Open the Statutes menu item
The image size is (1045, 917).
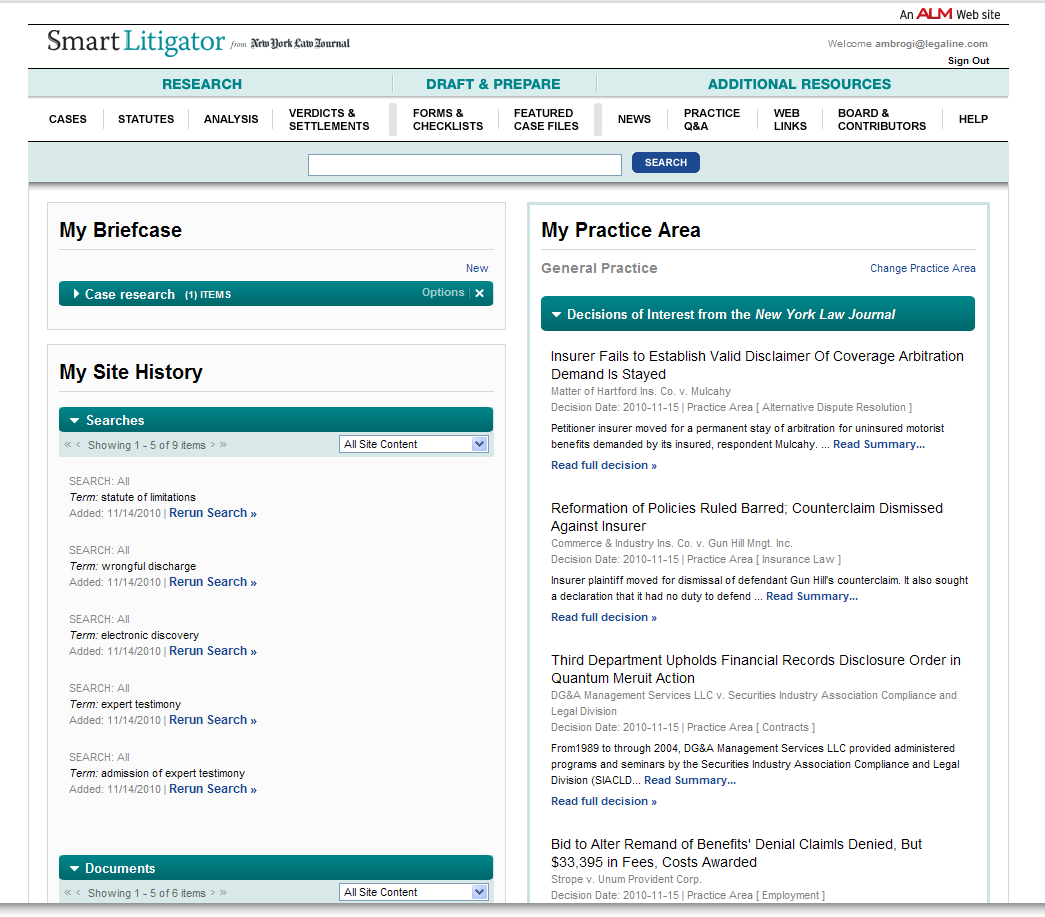pos(146,119)
